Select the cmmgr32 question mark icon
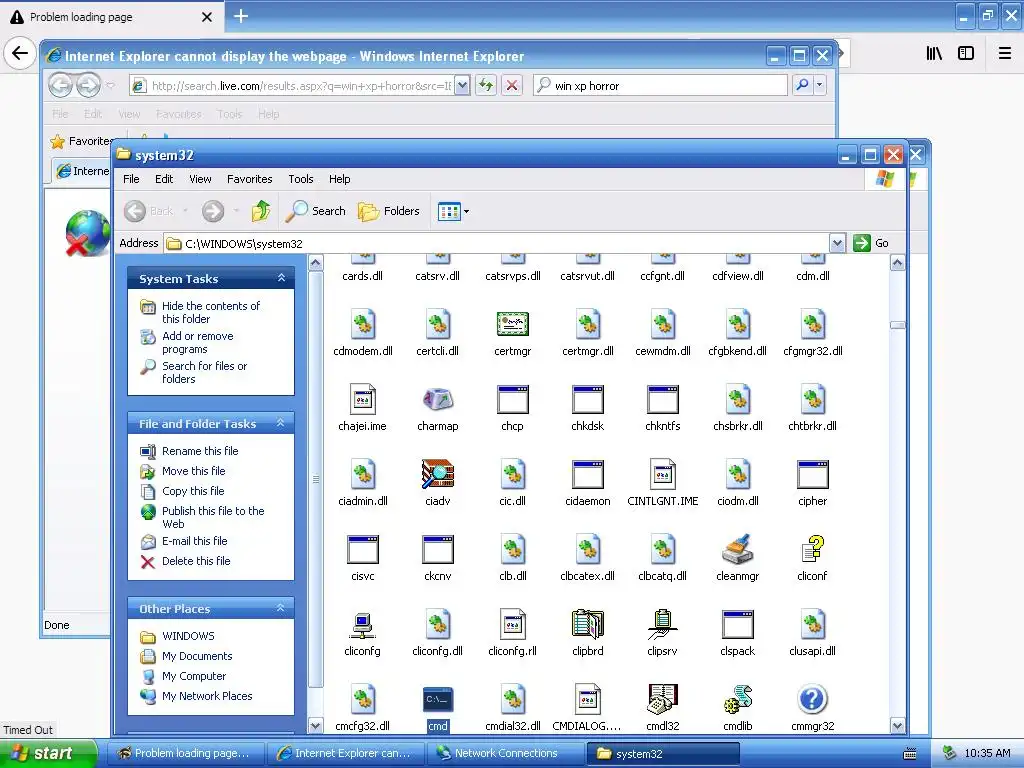Viewport: 1024px width, 768px height. 812,699
